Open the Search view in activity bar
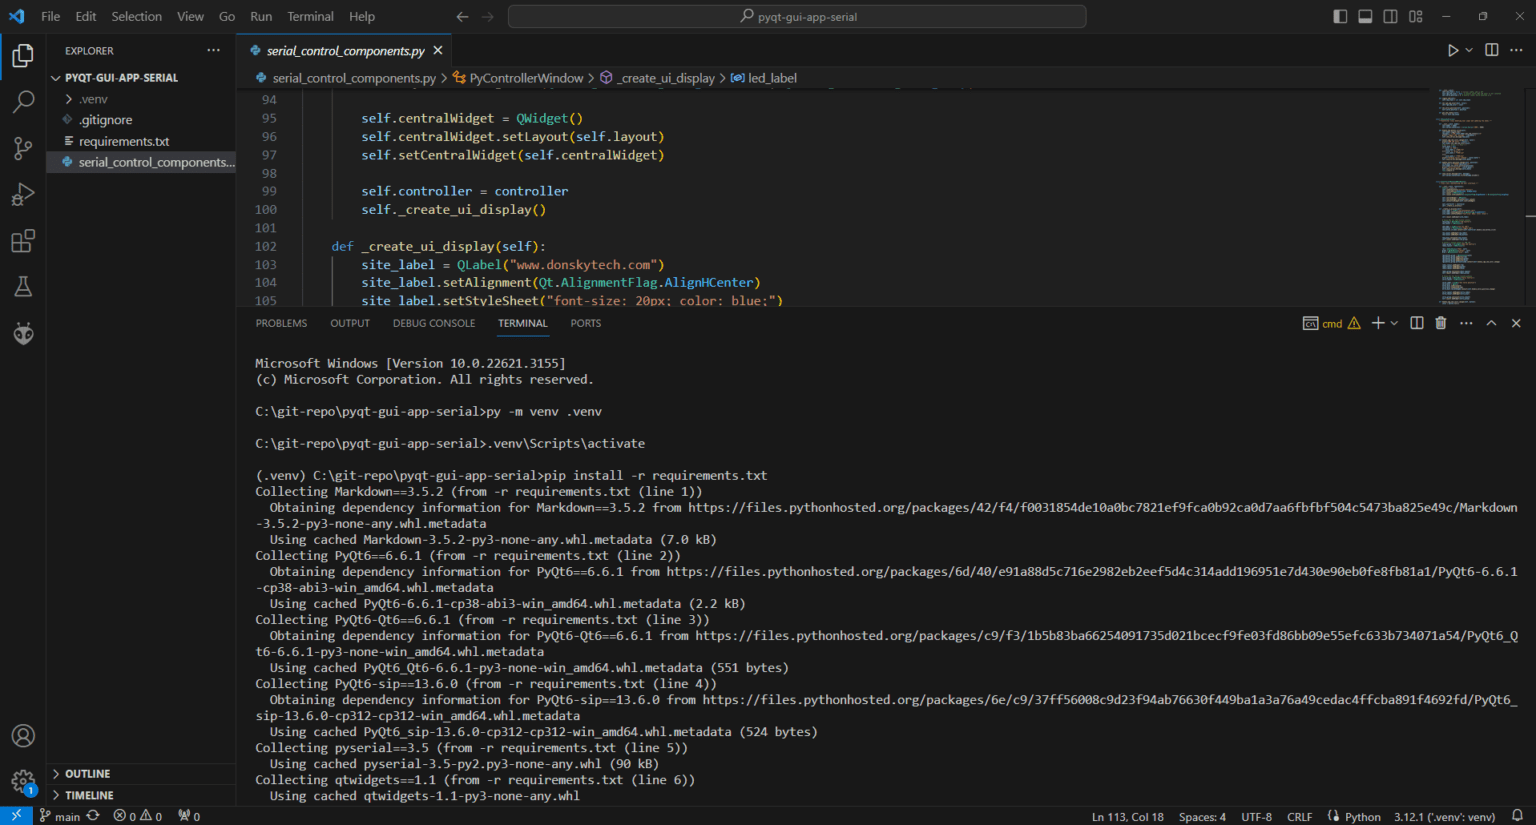Screen dimensions: 1536x825 tap(23, 102)
